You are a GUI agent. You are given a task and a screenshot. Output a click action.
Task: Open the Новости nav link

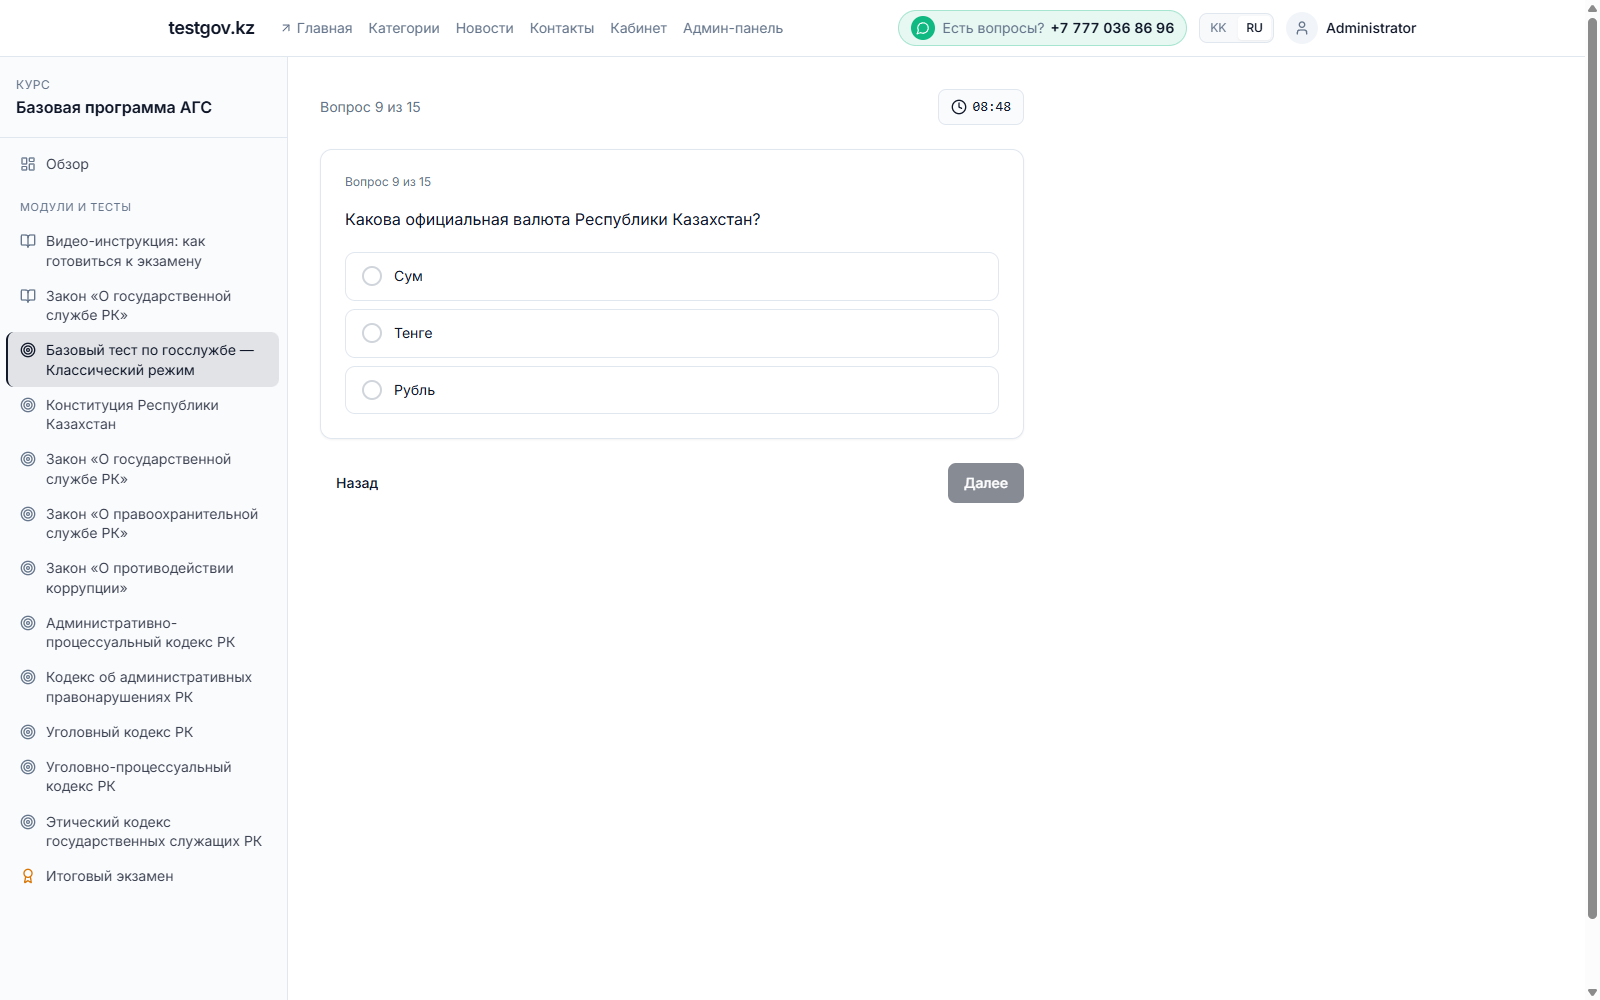pos(485,28)
